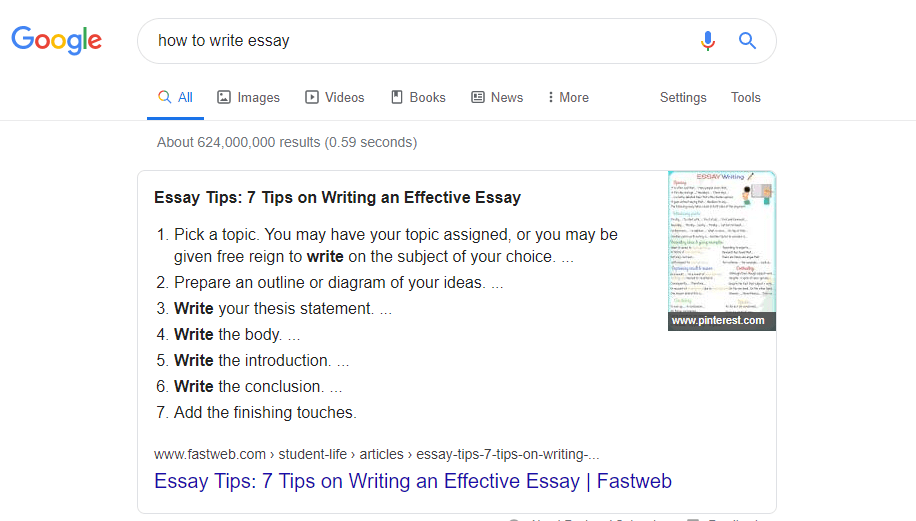This screenshot has width=916, height=521.
Task: Click list item 'Write your thesis statement'
Action: tap(275, 308)
